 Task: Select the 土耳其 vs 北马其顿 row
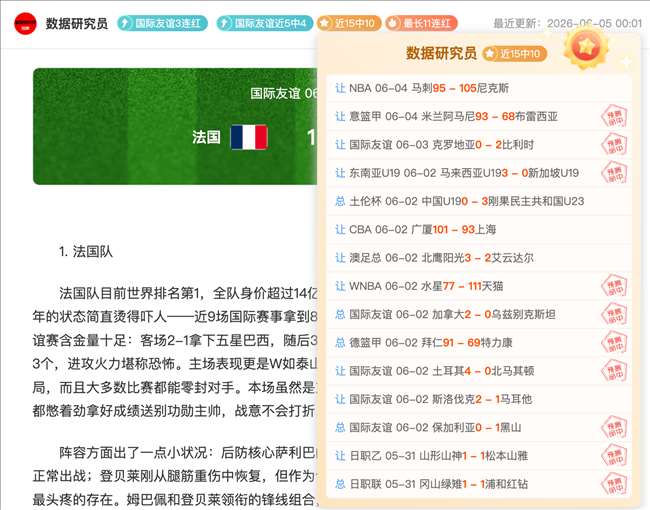point(479,371)
